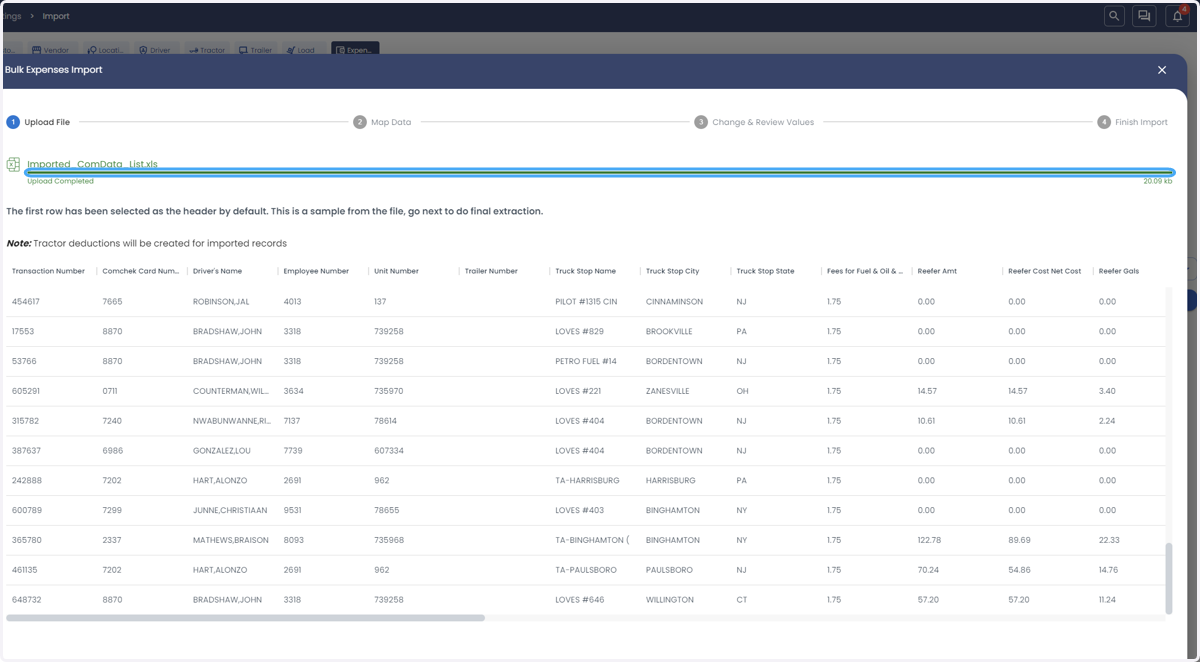Select the Upload File step label
Image resolution: width=1200 pixels, height=662 pixels.
click(47, 122)
